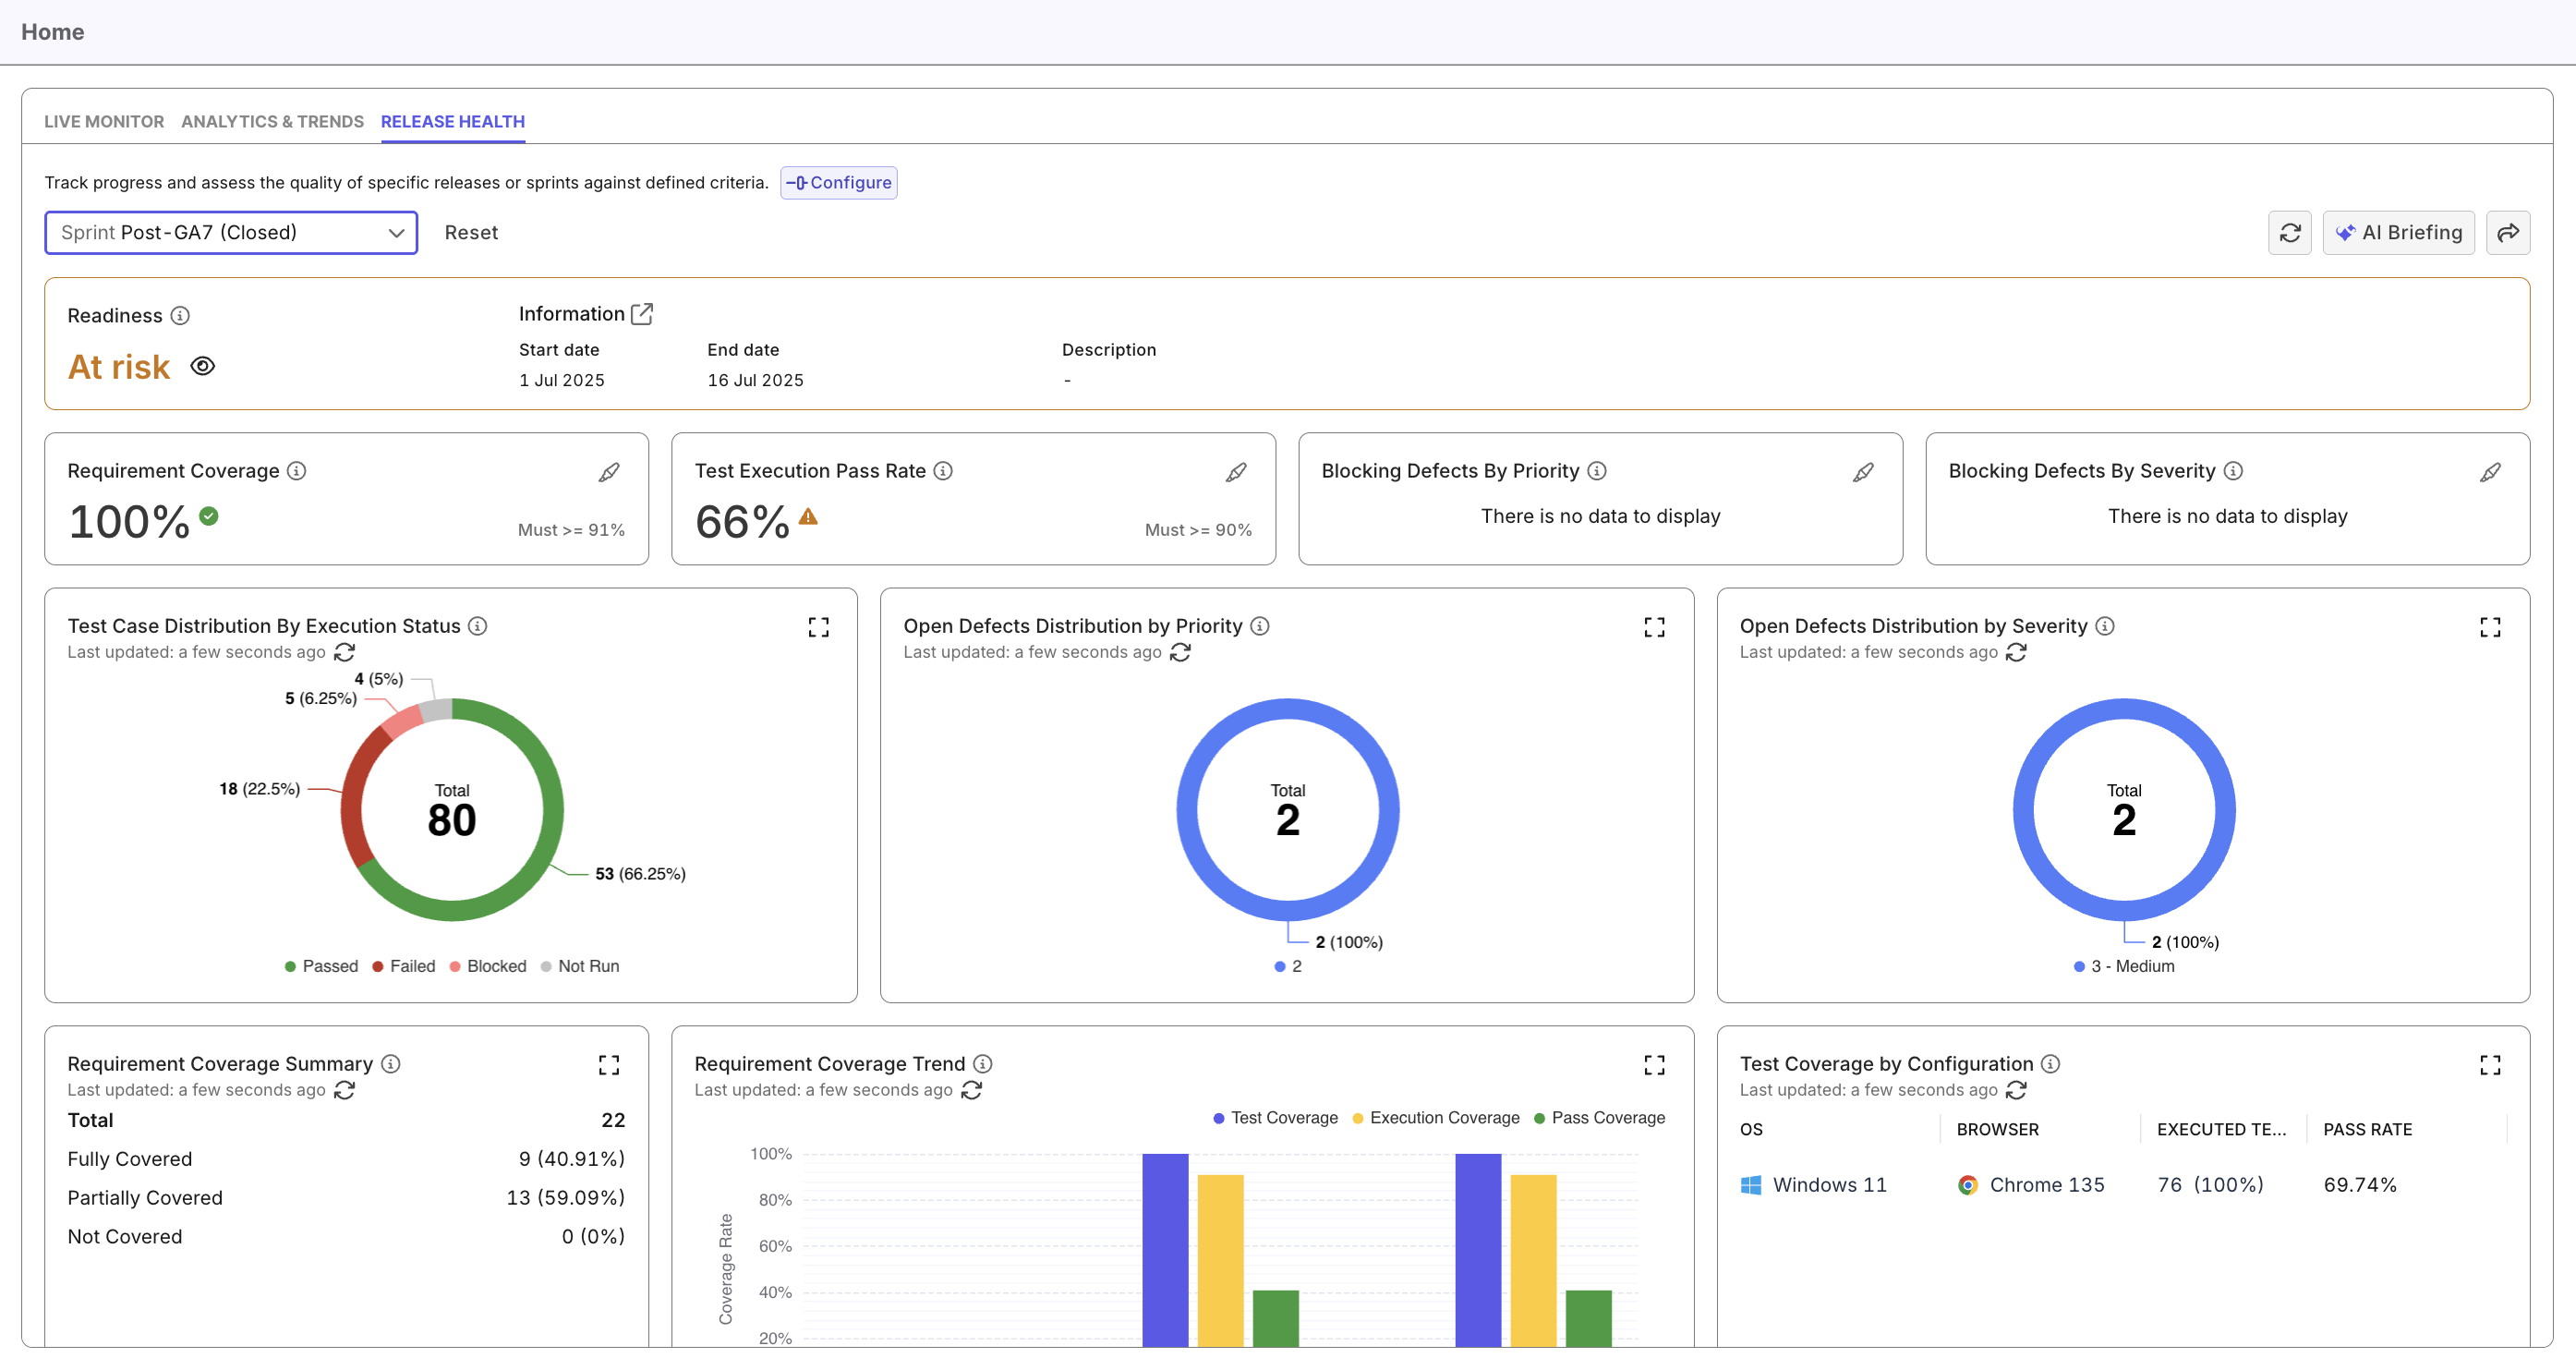
Task: Toggle readiness visibility with the eye icon
Action: 202,366
